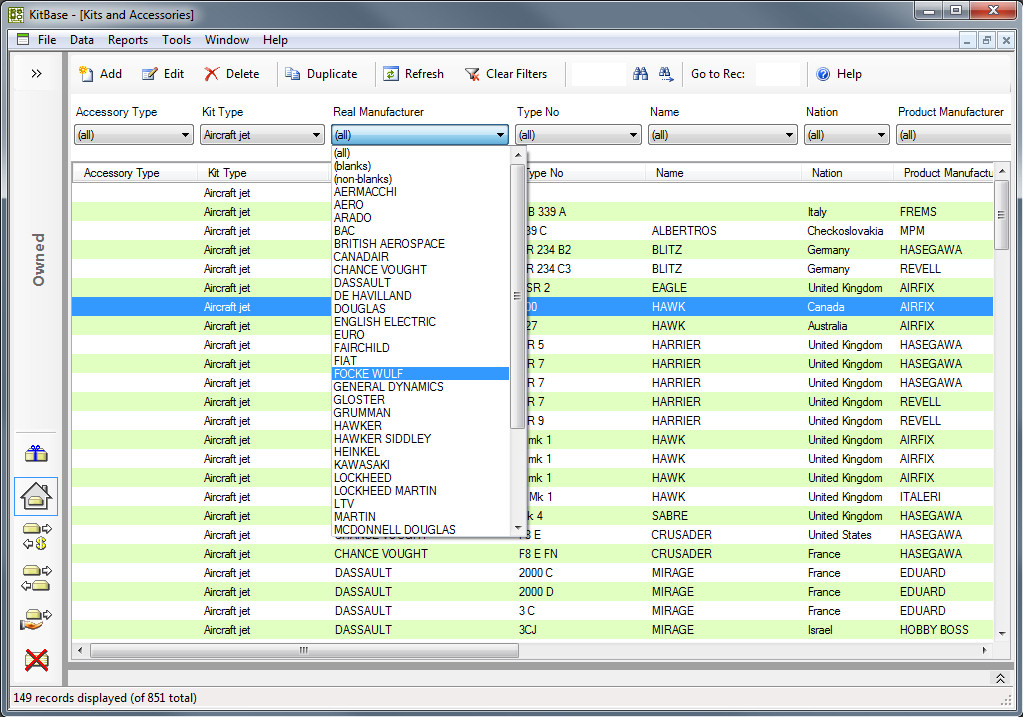This screenshot has width=1023, height=717.
Task: Click the Go to Rec input field
Action: (x=778, y=74)
